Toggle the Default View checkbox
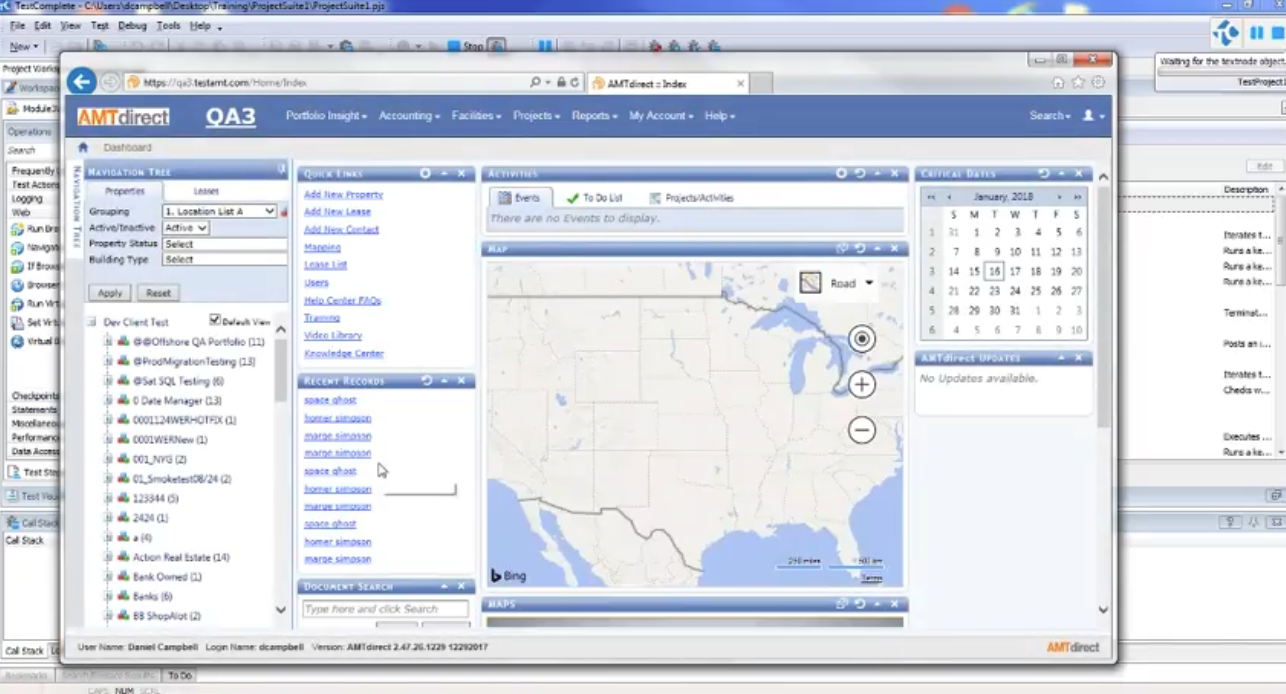This screenshot has width=1286, height=694. (x=215, y=320)
